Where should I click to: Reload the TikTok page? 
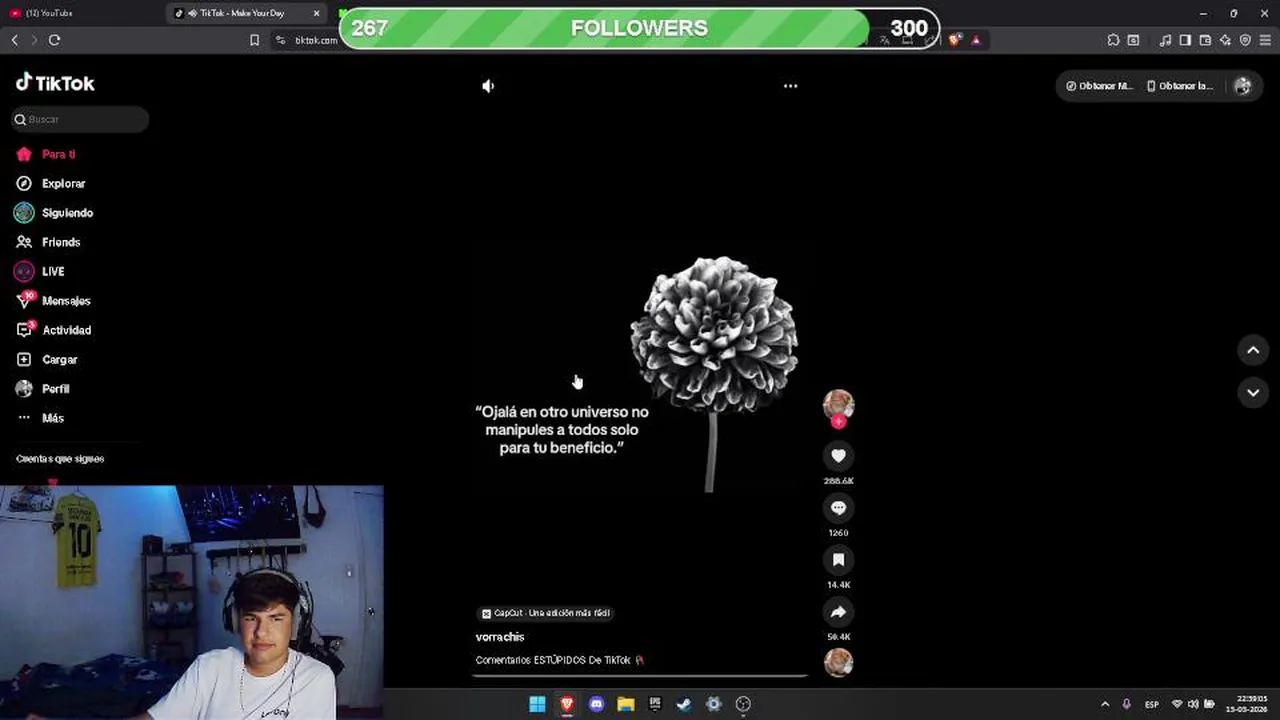[54, 40]
